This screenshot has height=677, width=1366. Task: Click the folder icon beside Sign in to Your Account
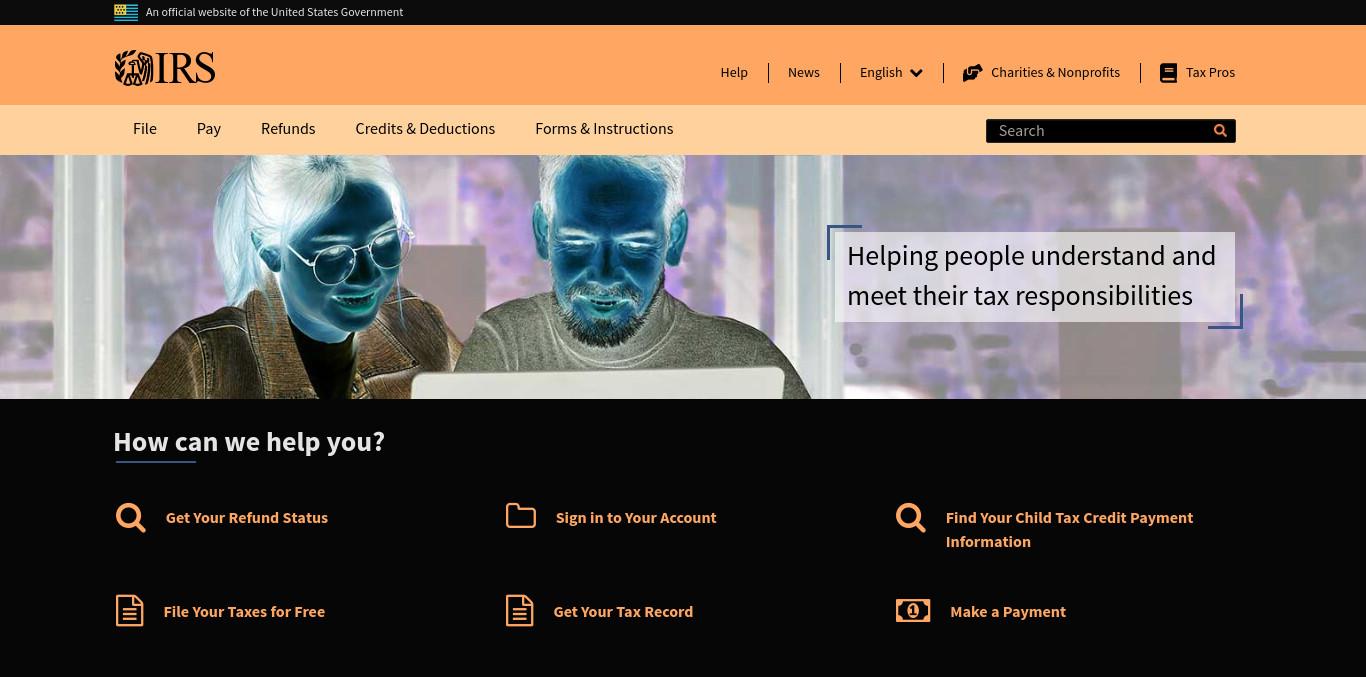[521, 515]
